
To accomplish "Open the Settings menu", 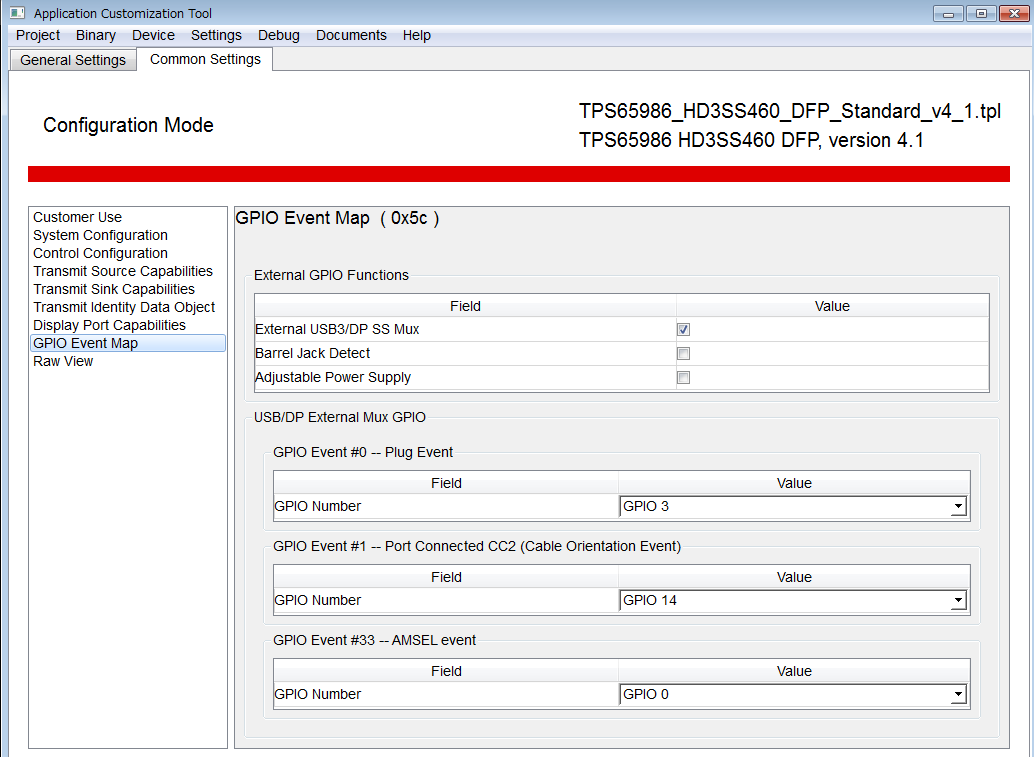I will point(216,36).
